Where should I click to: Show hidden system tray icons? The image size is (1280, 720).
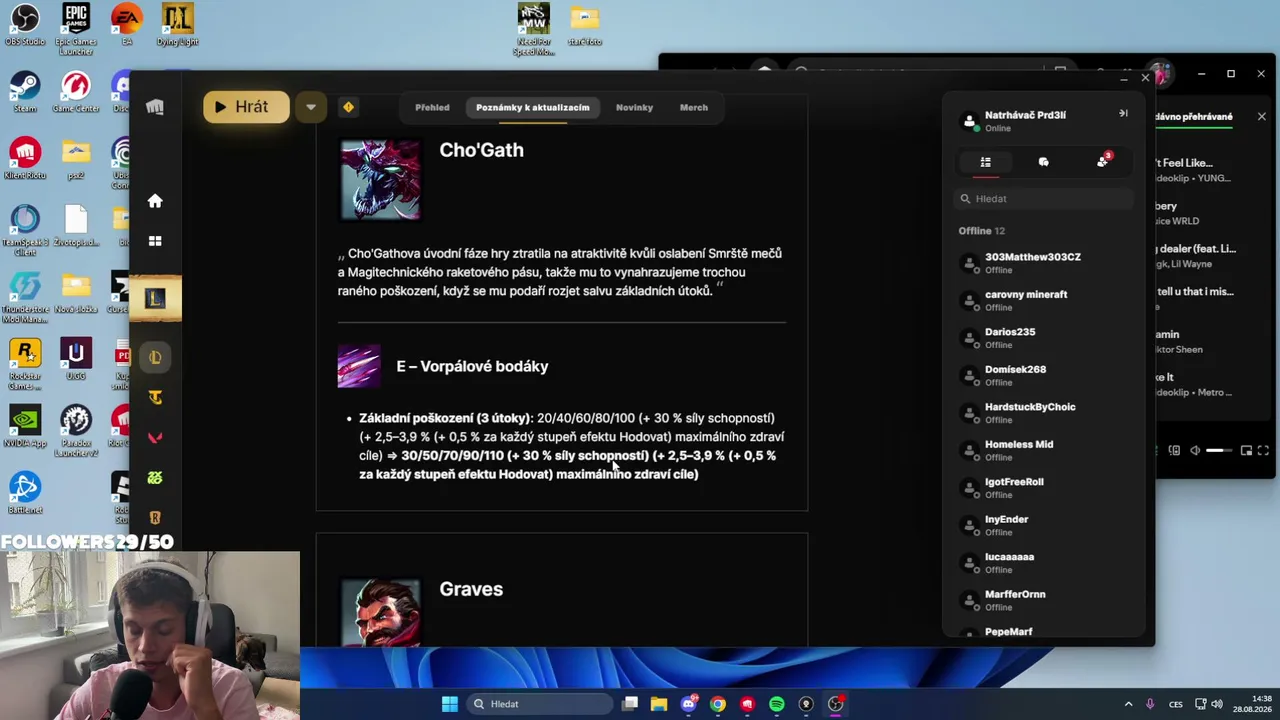(1128, 704)
